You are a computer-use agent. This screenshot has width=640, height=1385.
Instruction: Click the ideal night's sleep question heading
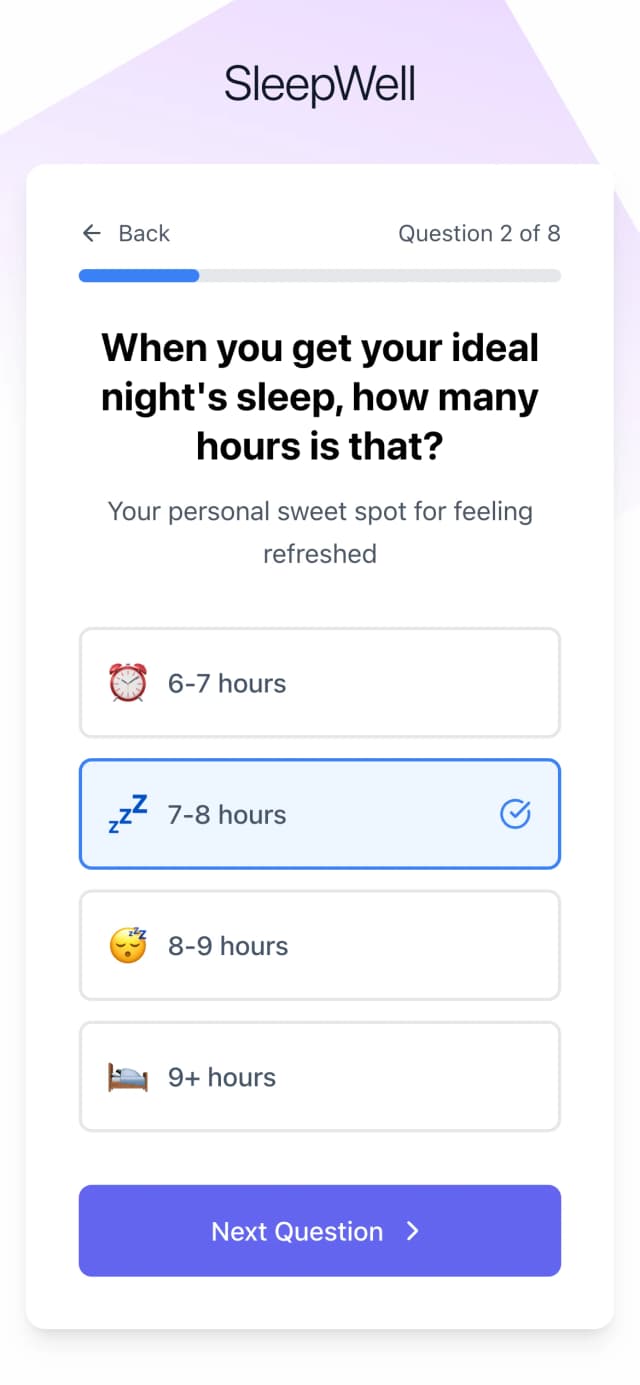tap(320, 396)
